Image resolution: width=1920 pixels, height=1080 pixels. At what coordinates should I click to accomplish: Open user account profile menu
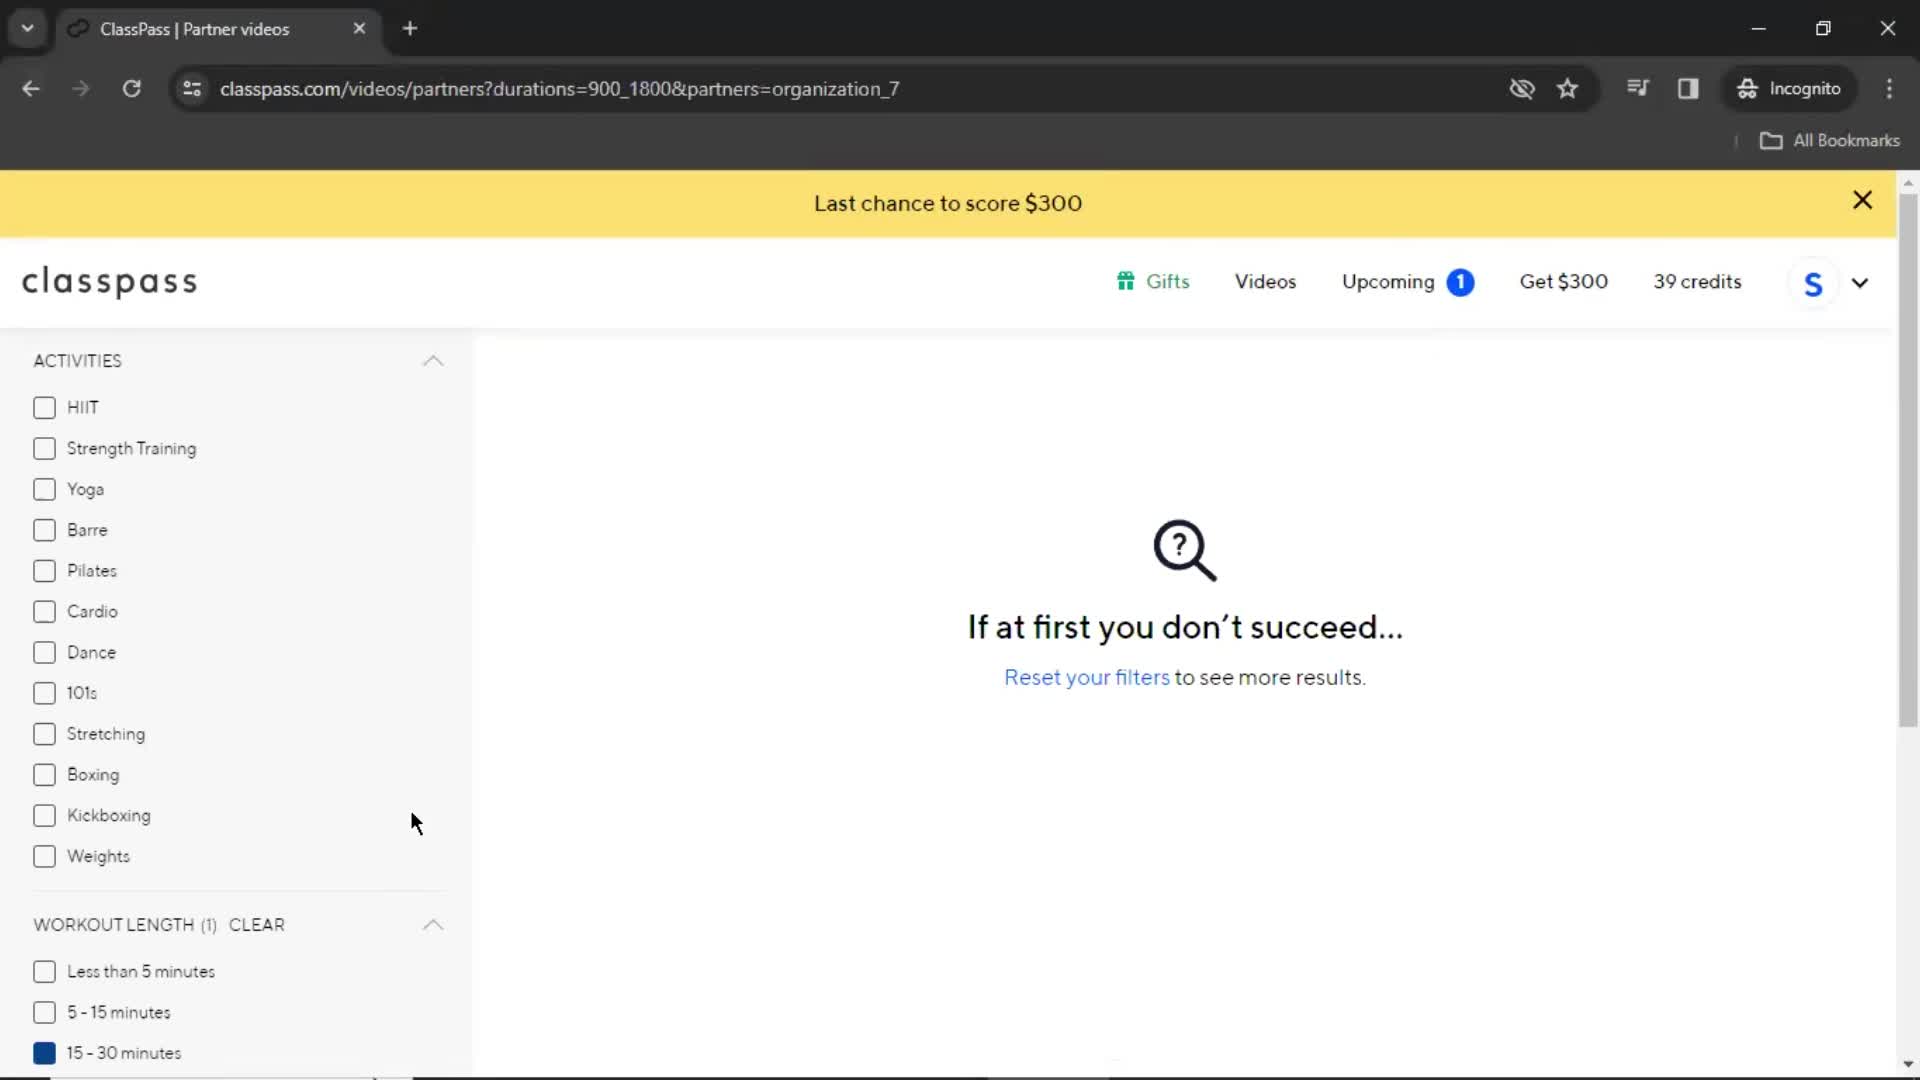click(x=1837, y=282)
